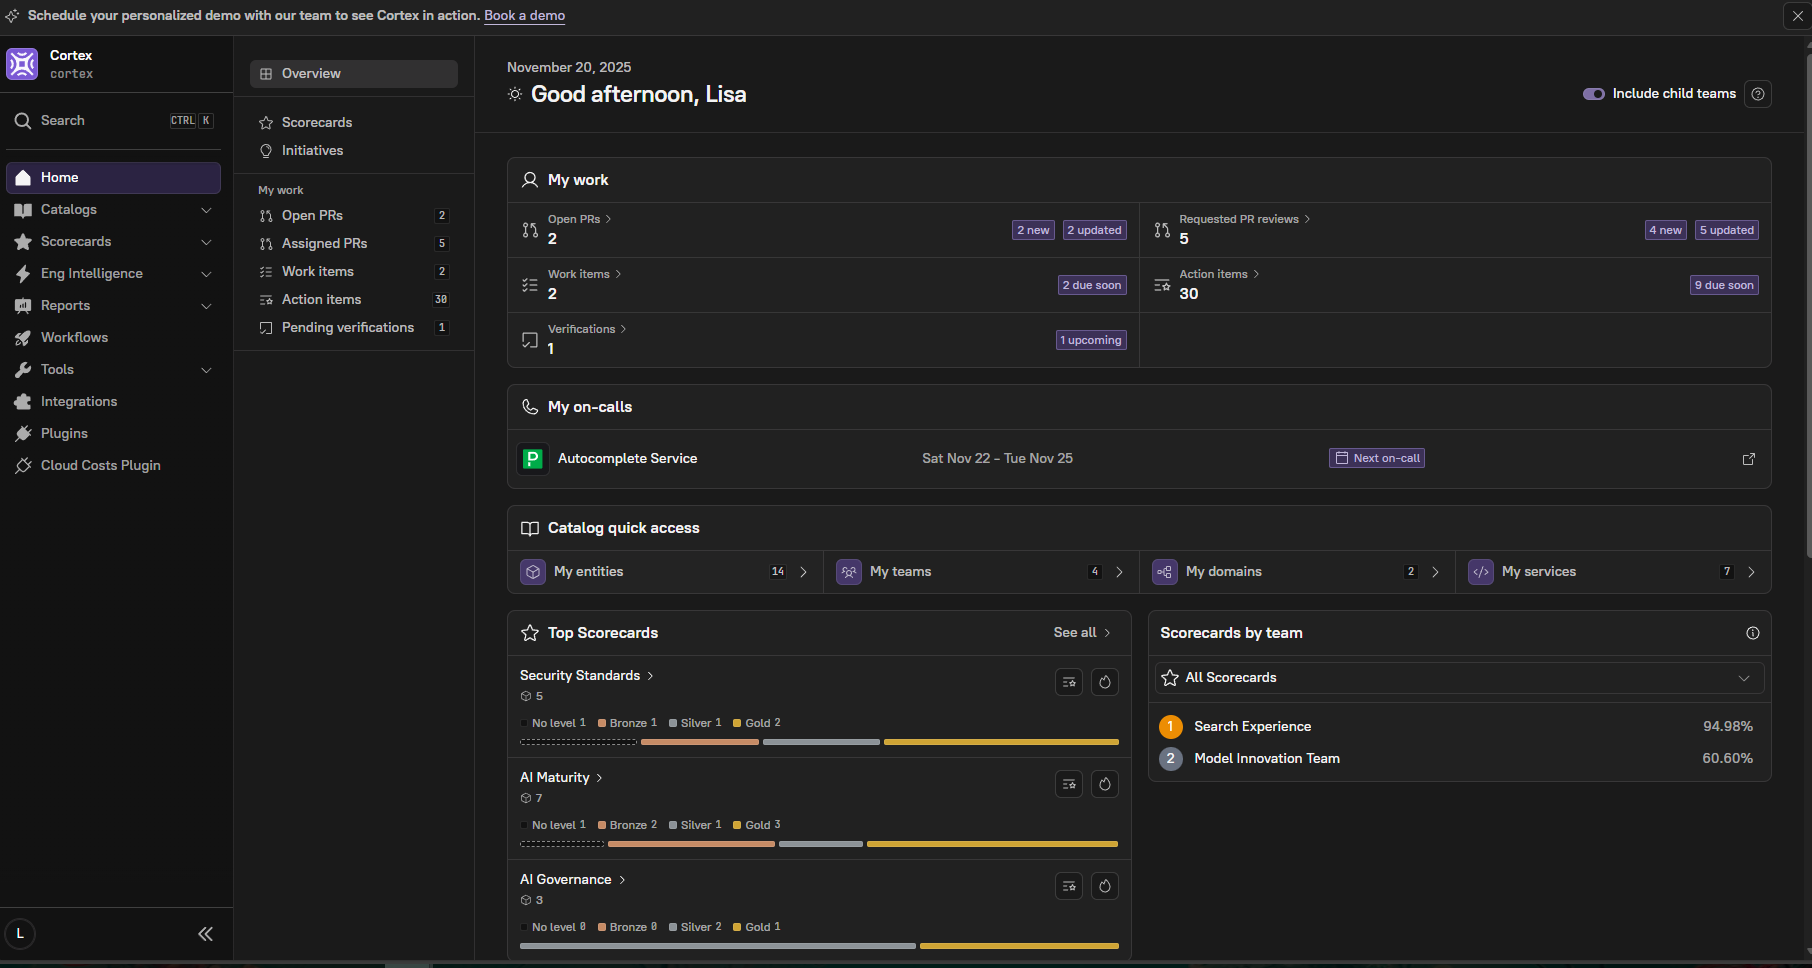Open Integrations in sidebar
Viewport: 1812px width, 968px height.
click(x=113, y=402)
